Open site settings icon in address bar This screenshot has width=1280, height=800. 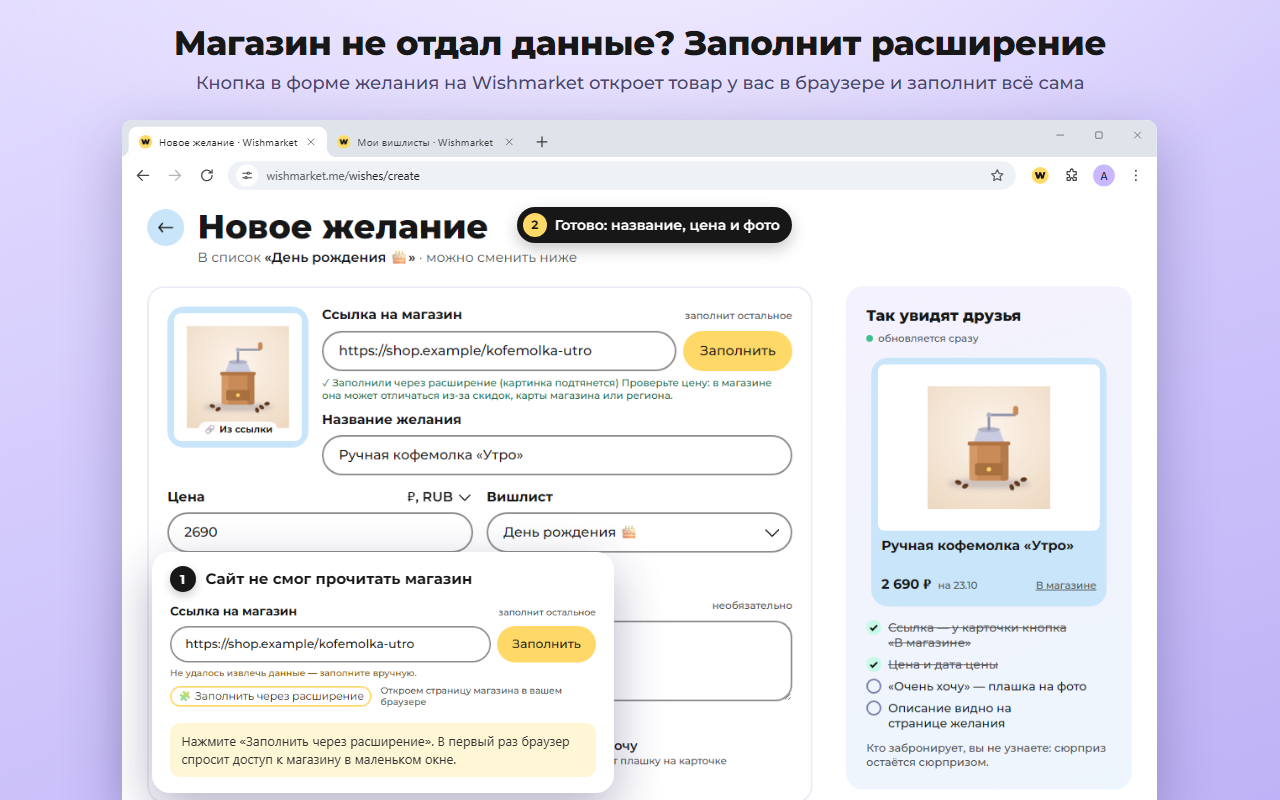click(247, 175)
